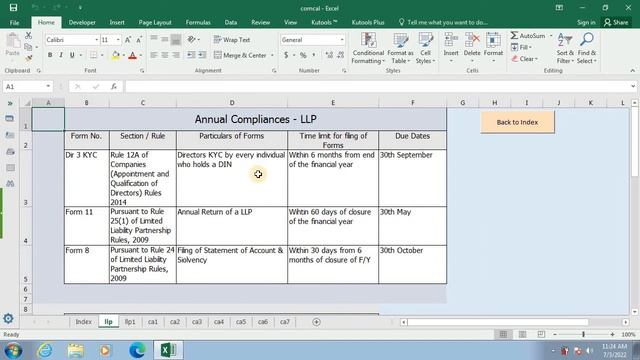Image resolution: width=640 pixels, height=360 pixels.
Task: Collapse the ribbon with the chevron
Action: click(632, 71)
